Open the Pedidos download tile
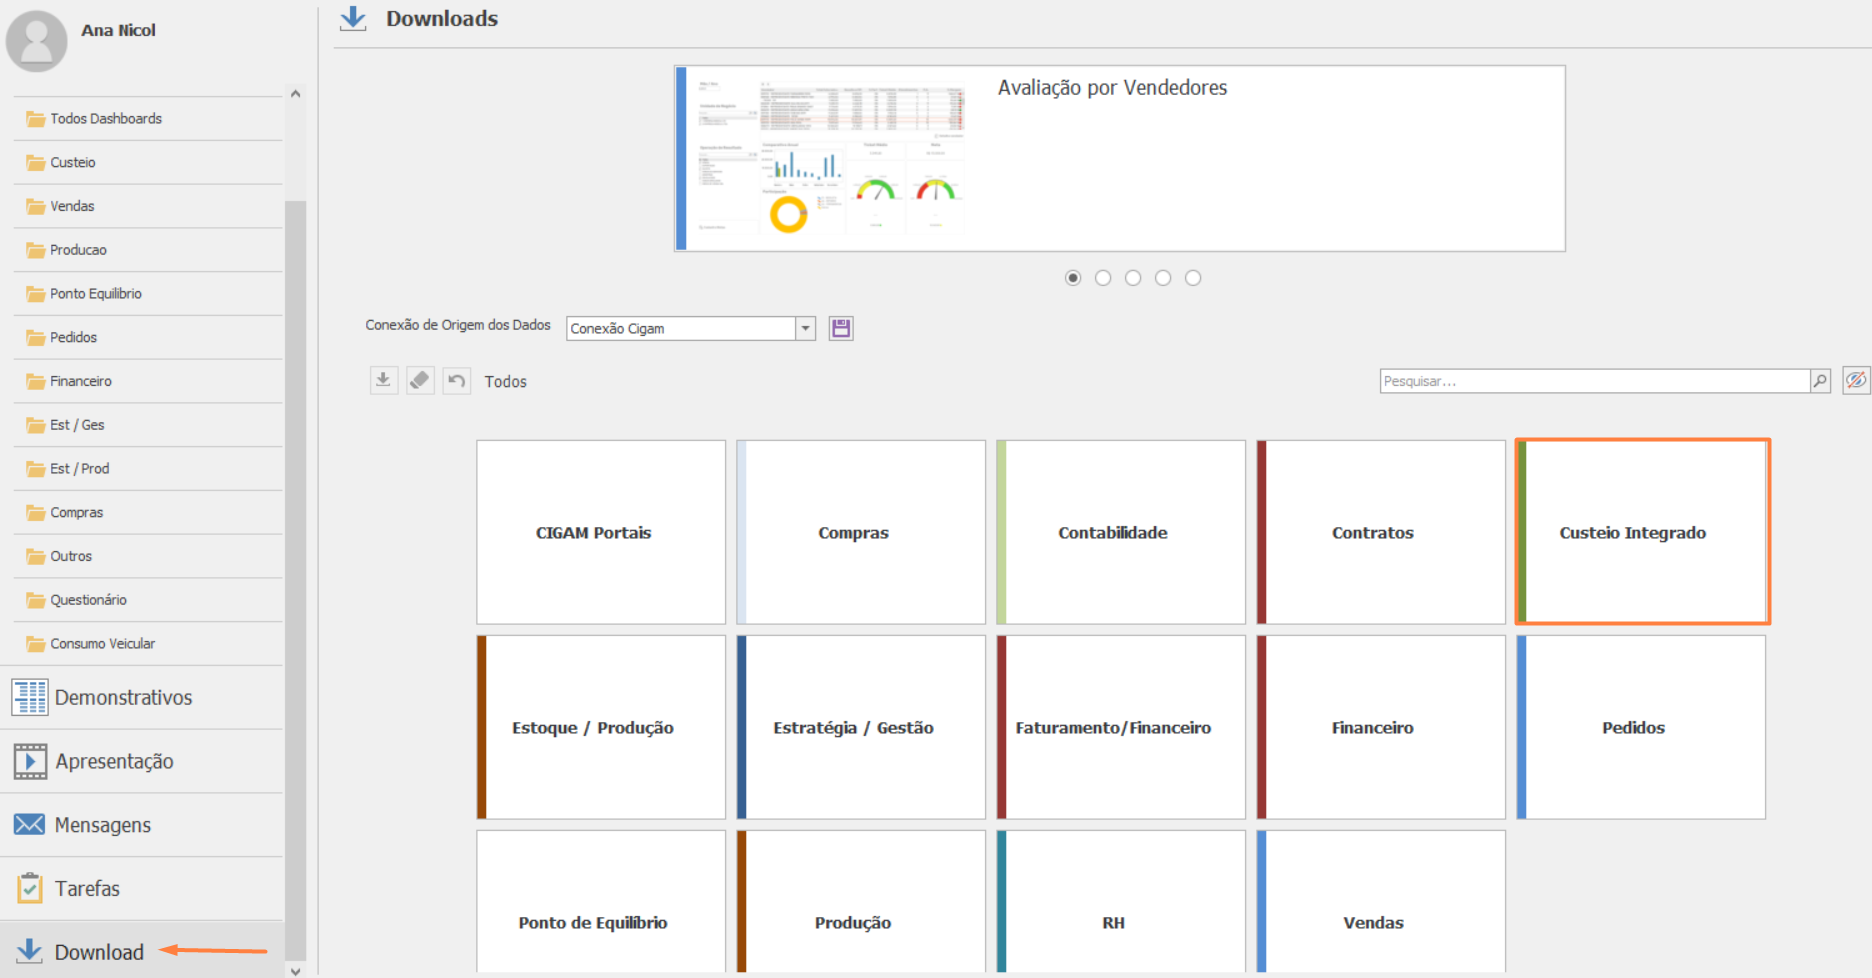 click(x=1641, y=727)
